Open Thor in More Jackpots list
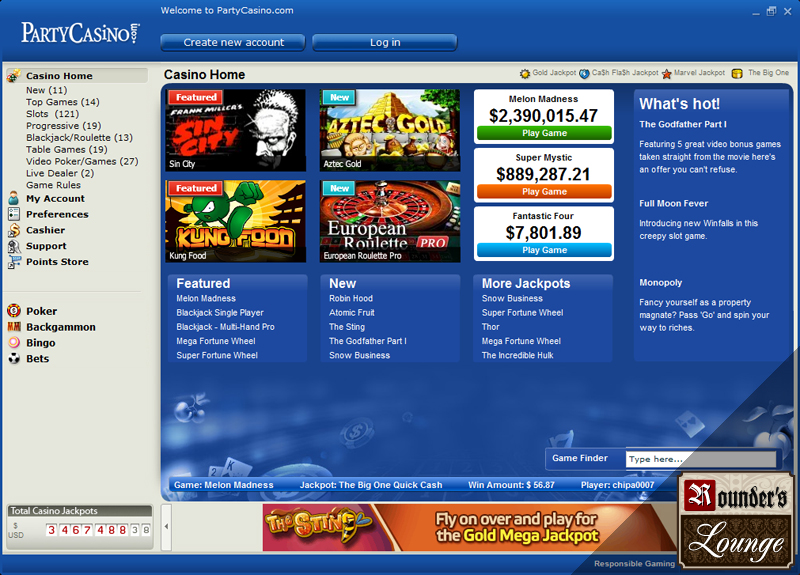Image resolution: width=800 pixels, height=575 pixels. (x=490, y=327)
